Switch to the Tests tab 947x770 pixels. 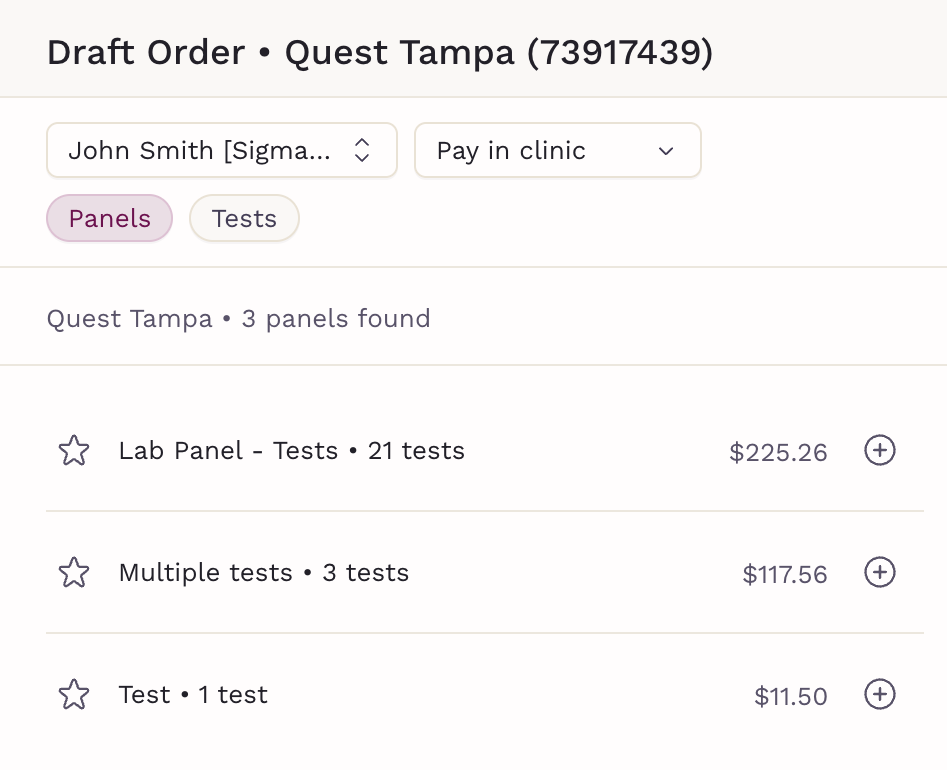click(244, 218)
